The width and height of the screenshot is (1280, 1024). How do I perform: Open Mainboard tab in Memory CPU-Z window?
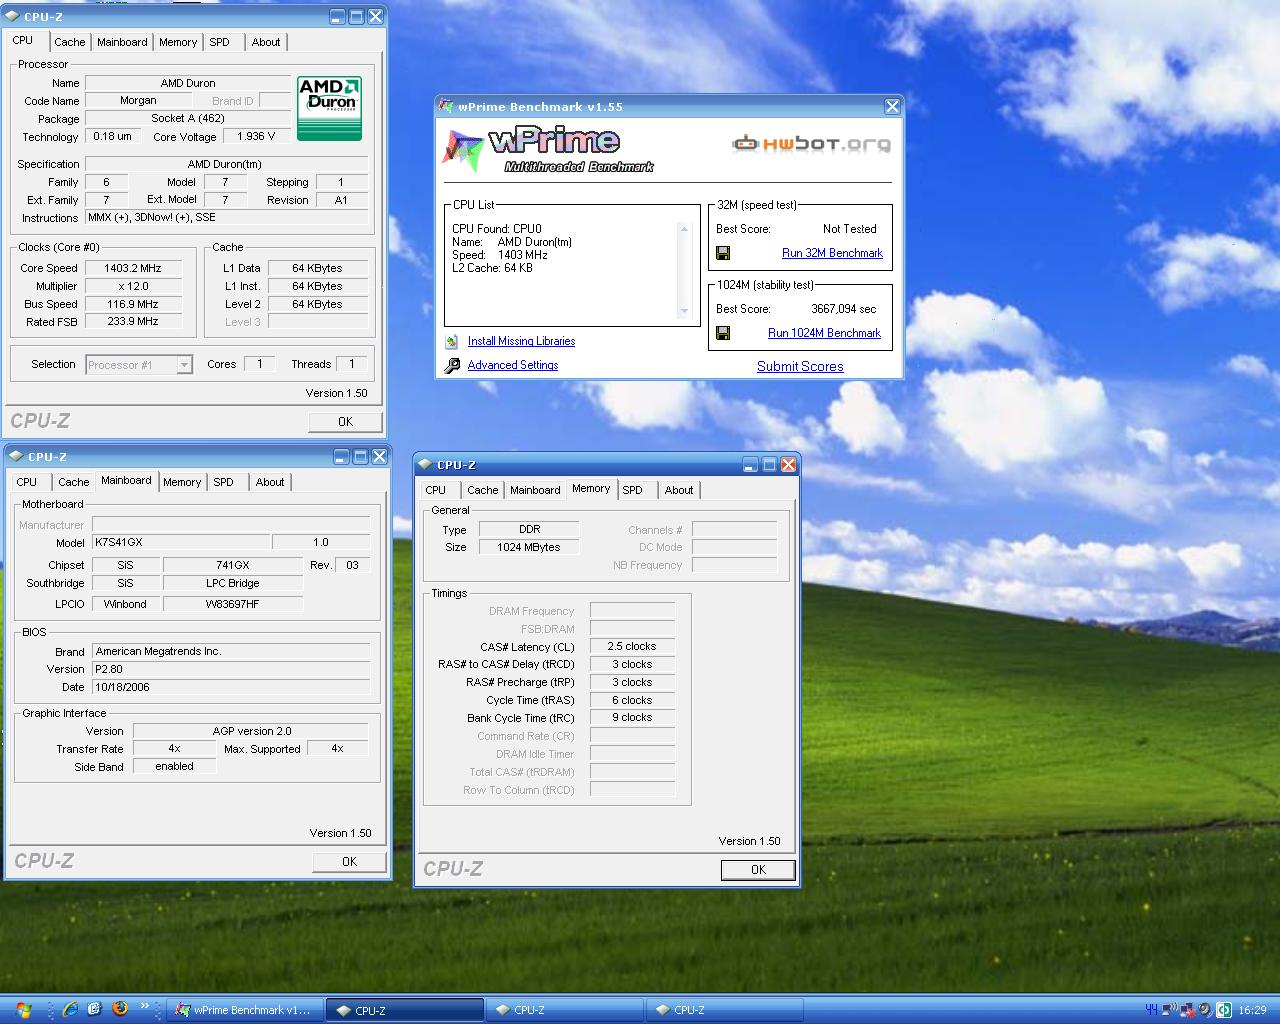tap(535, 490)
